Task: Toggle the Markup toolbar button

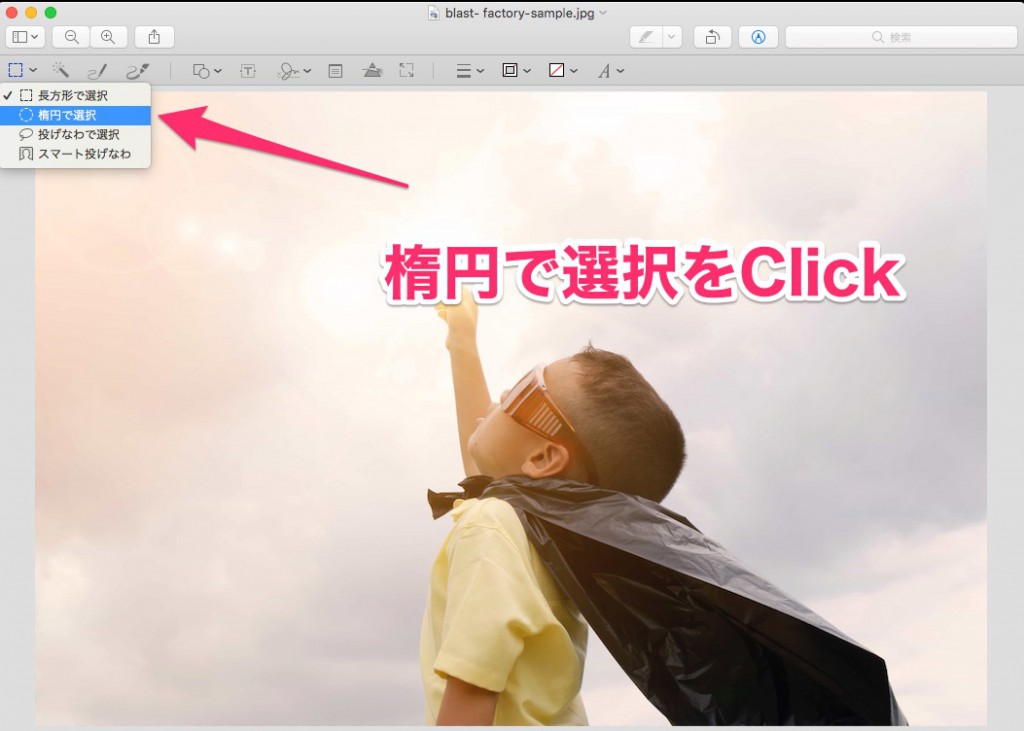Action: tap(758, 37)
